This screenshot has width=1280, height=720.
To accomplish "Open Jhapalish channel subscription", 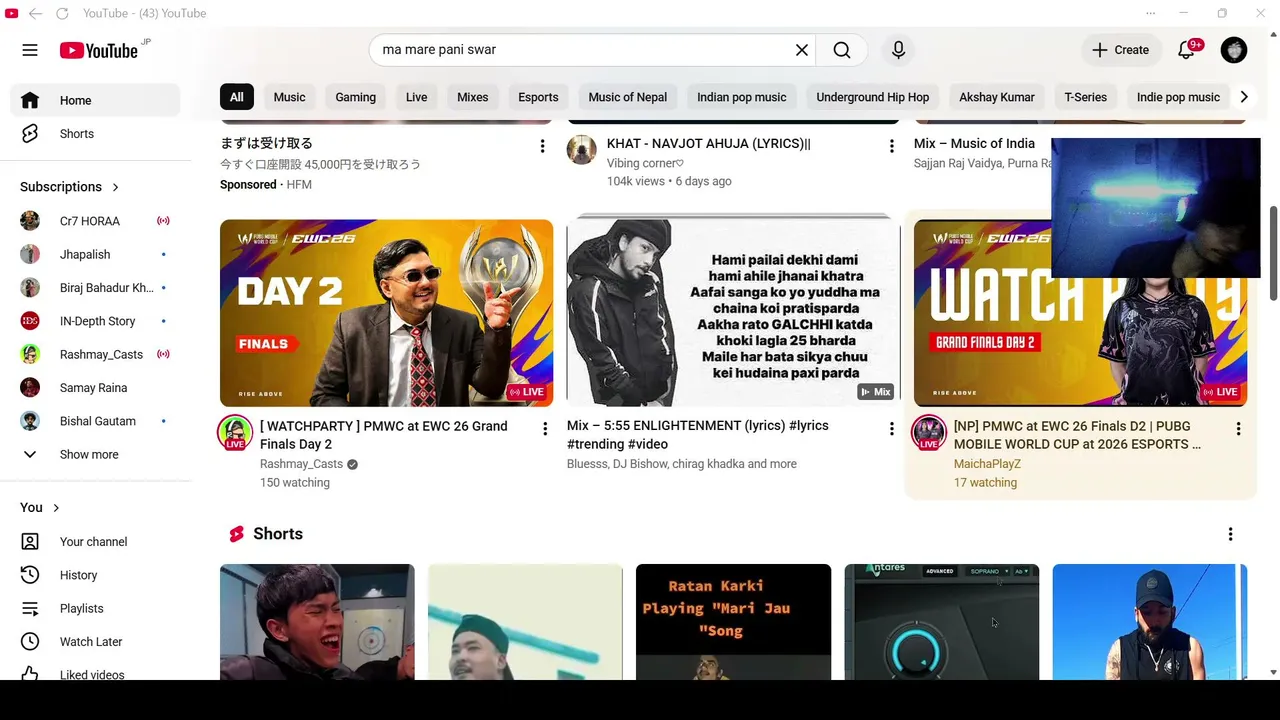I will 95,254.
